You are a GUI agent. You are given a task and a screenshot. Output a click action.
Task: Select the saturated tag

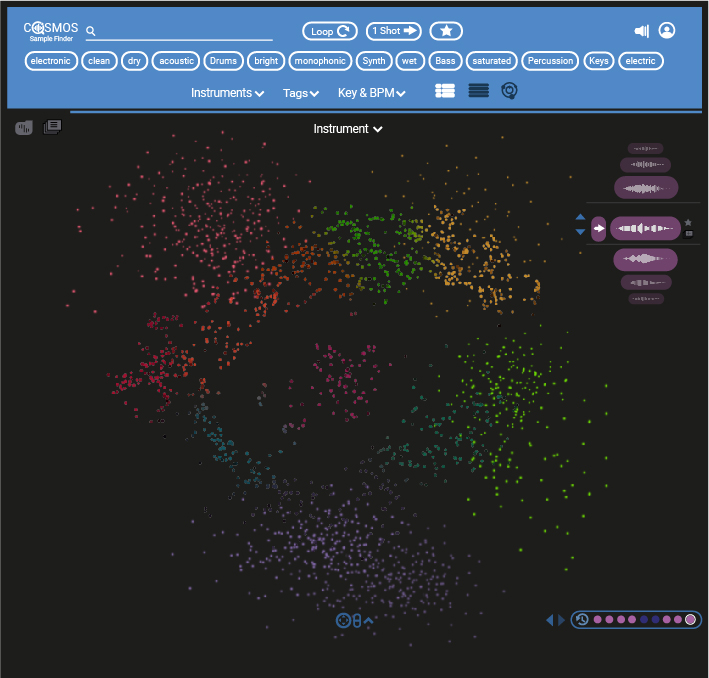click(x=492, y=61)
